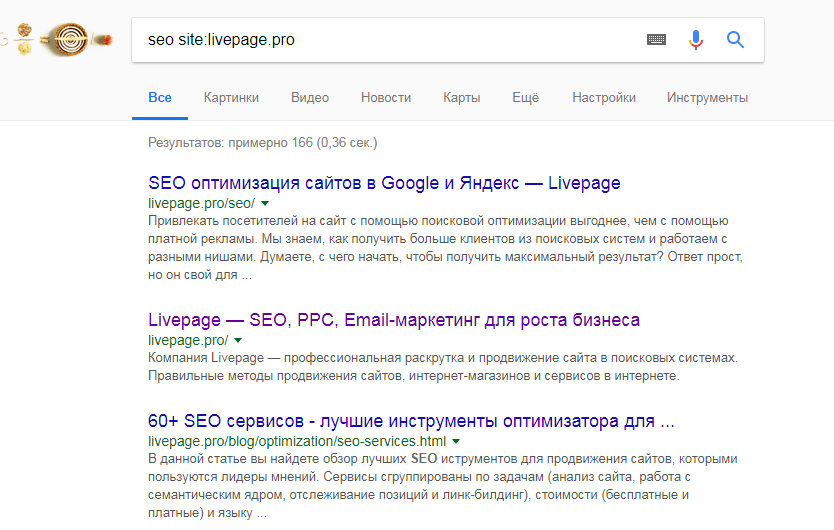834x530 pixels.
Task: Expand dropdown arrow next to livepage.pro/seo/
Action: tap(265, 203)
